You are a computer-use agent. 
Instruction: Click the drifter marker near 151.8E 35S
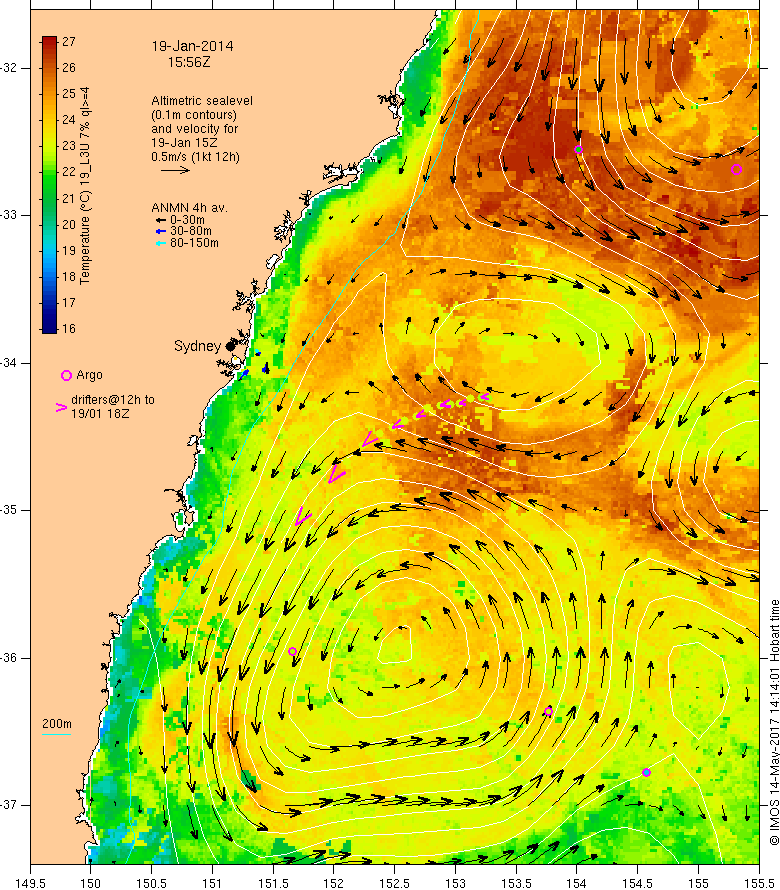click(303, 516)
